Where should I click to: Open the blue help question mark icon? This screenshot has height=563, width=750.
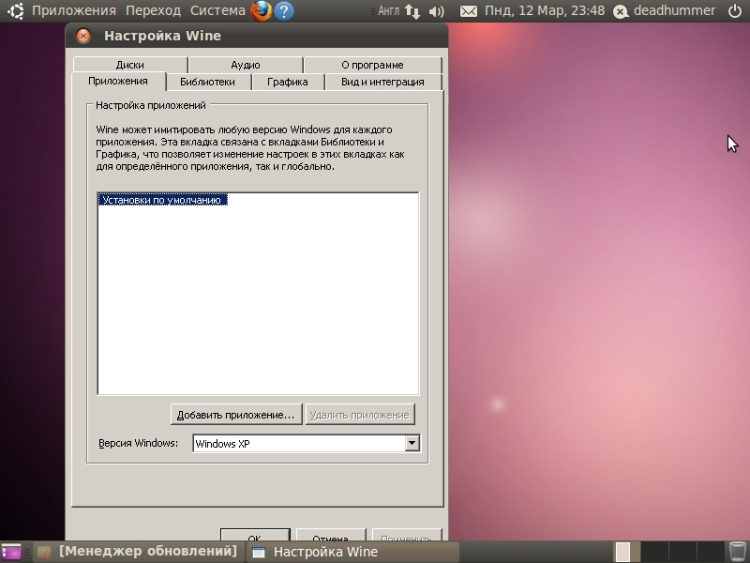284,11
